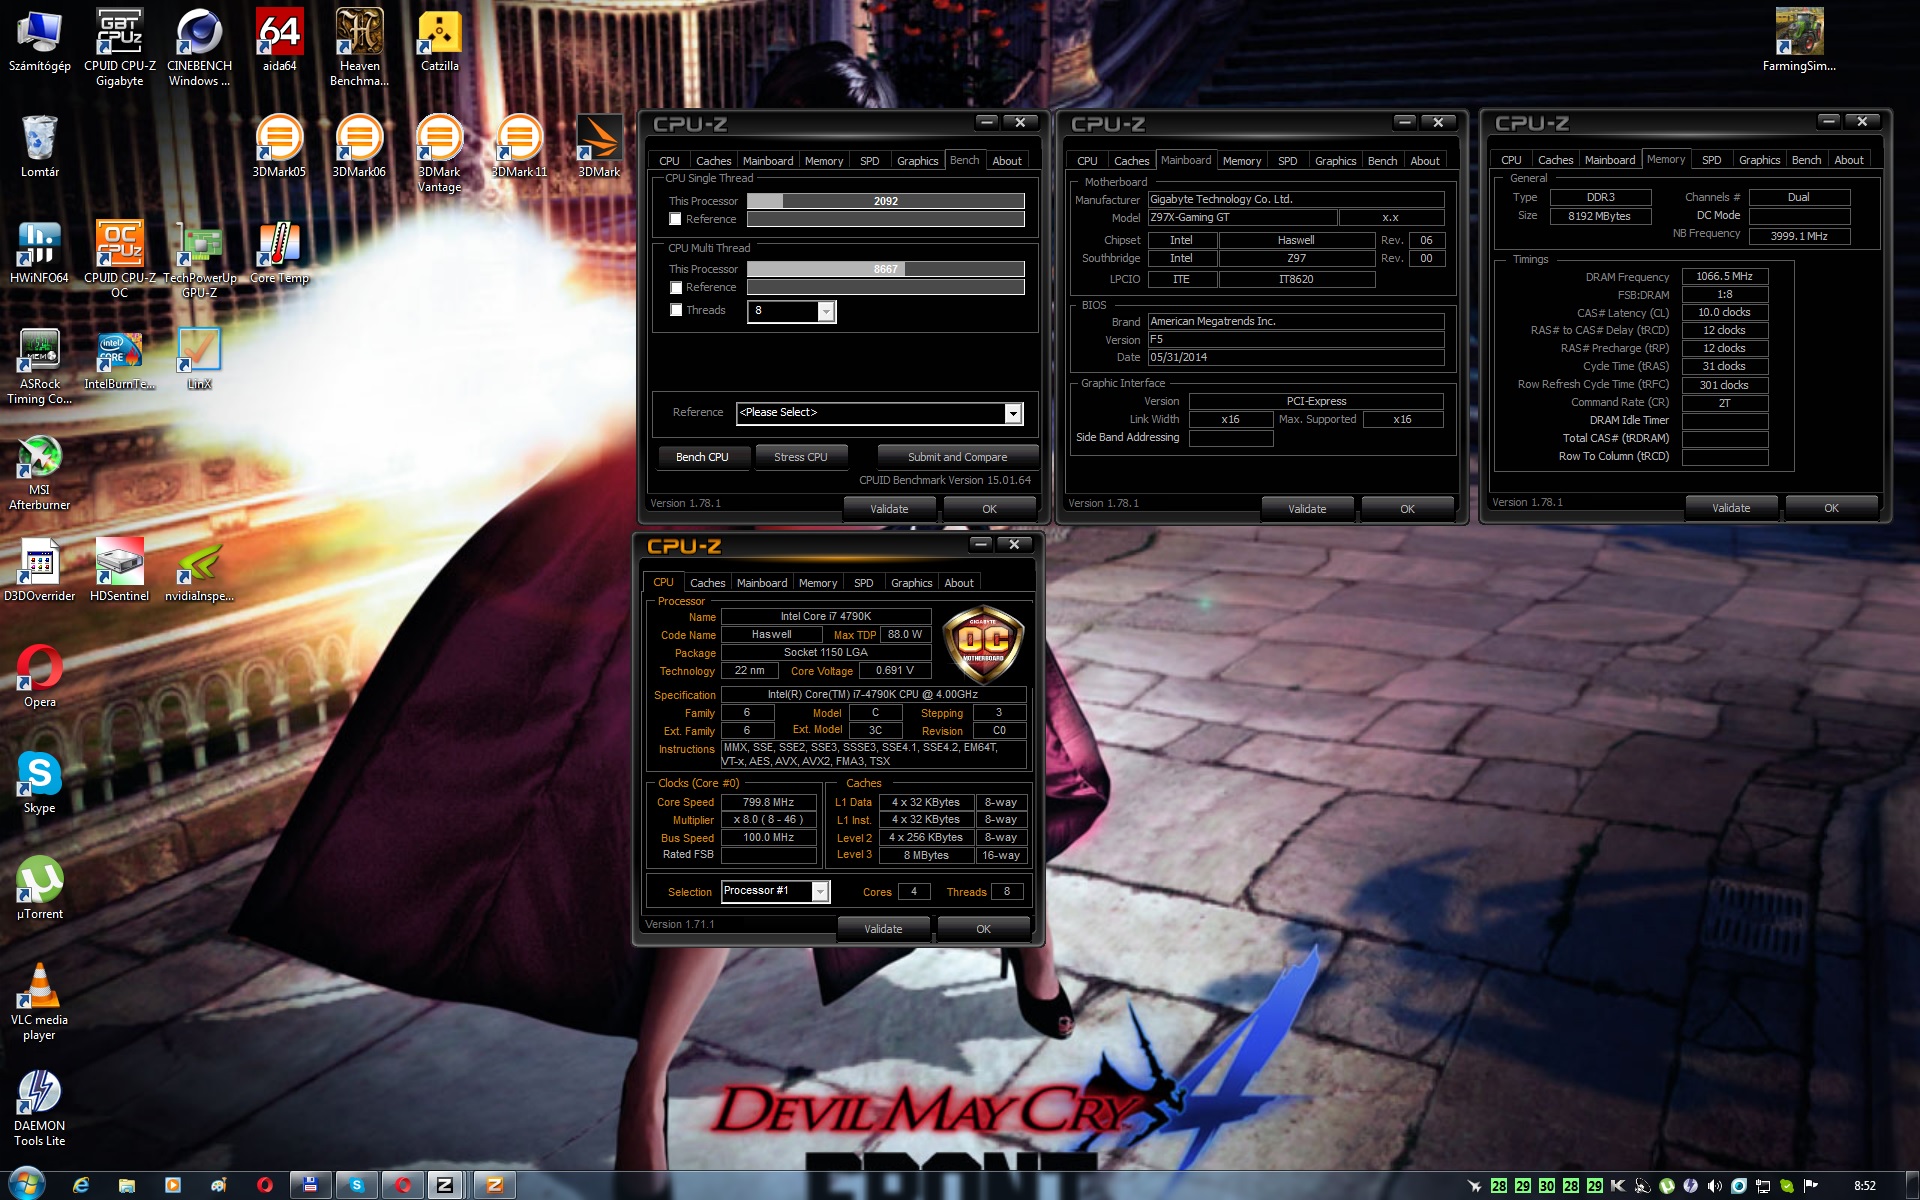Open µTorrent desktop shortcut

coord(39,888)
